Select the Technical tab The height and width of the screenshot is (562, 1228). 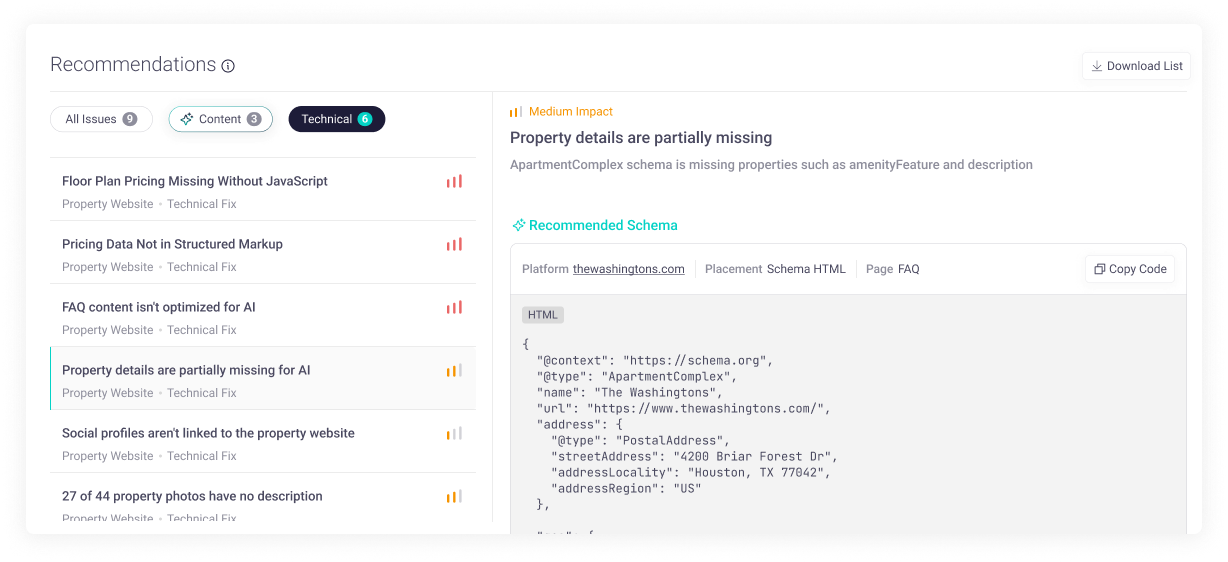coord(337,119)
